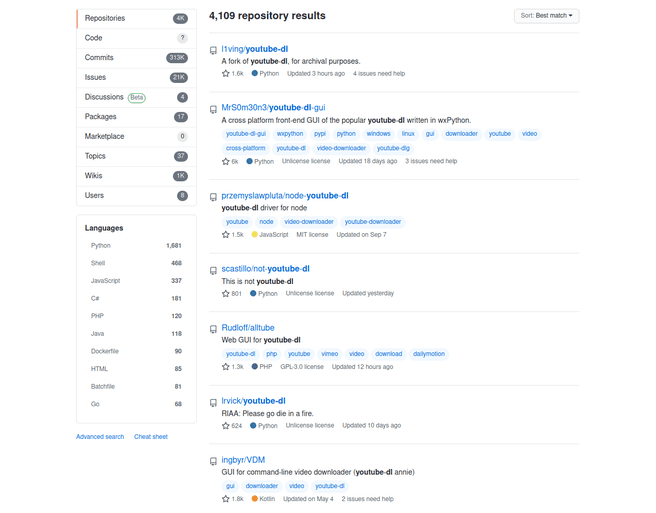Switch to the Commits results tab
Viewport: 656px width, 513px height.
point(100,58)
